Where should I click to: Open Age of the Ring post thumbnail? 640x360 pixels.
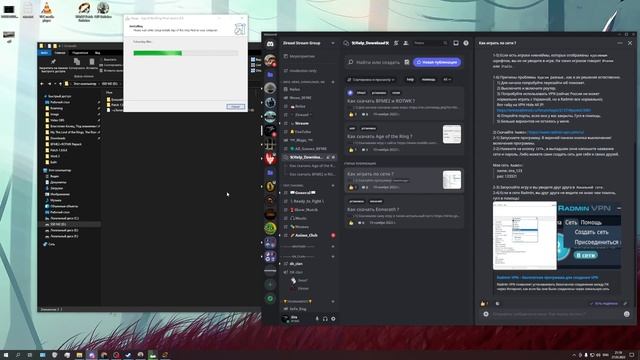(452, 134)
